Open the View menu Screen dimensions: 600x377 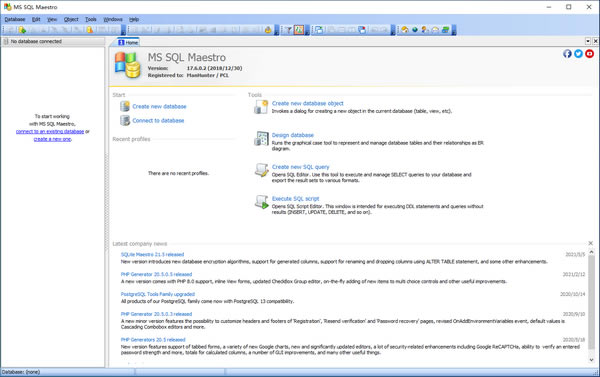(52, 19)
